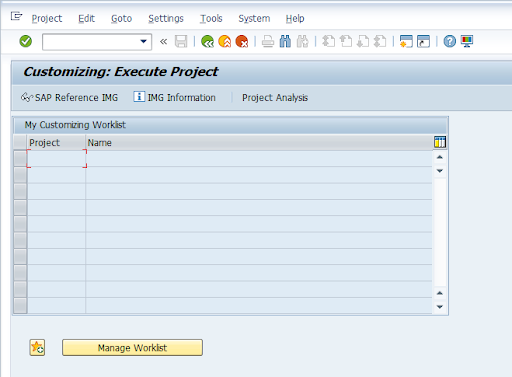Click the Manage Worklist button
This screenshot has height=377, width=512.
coord(132,348)
